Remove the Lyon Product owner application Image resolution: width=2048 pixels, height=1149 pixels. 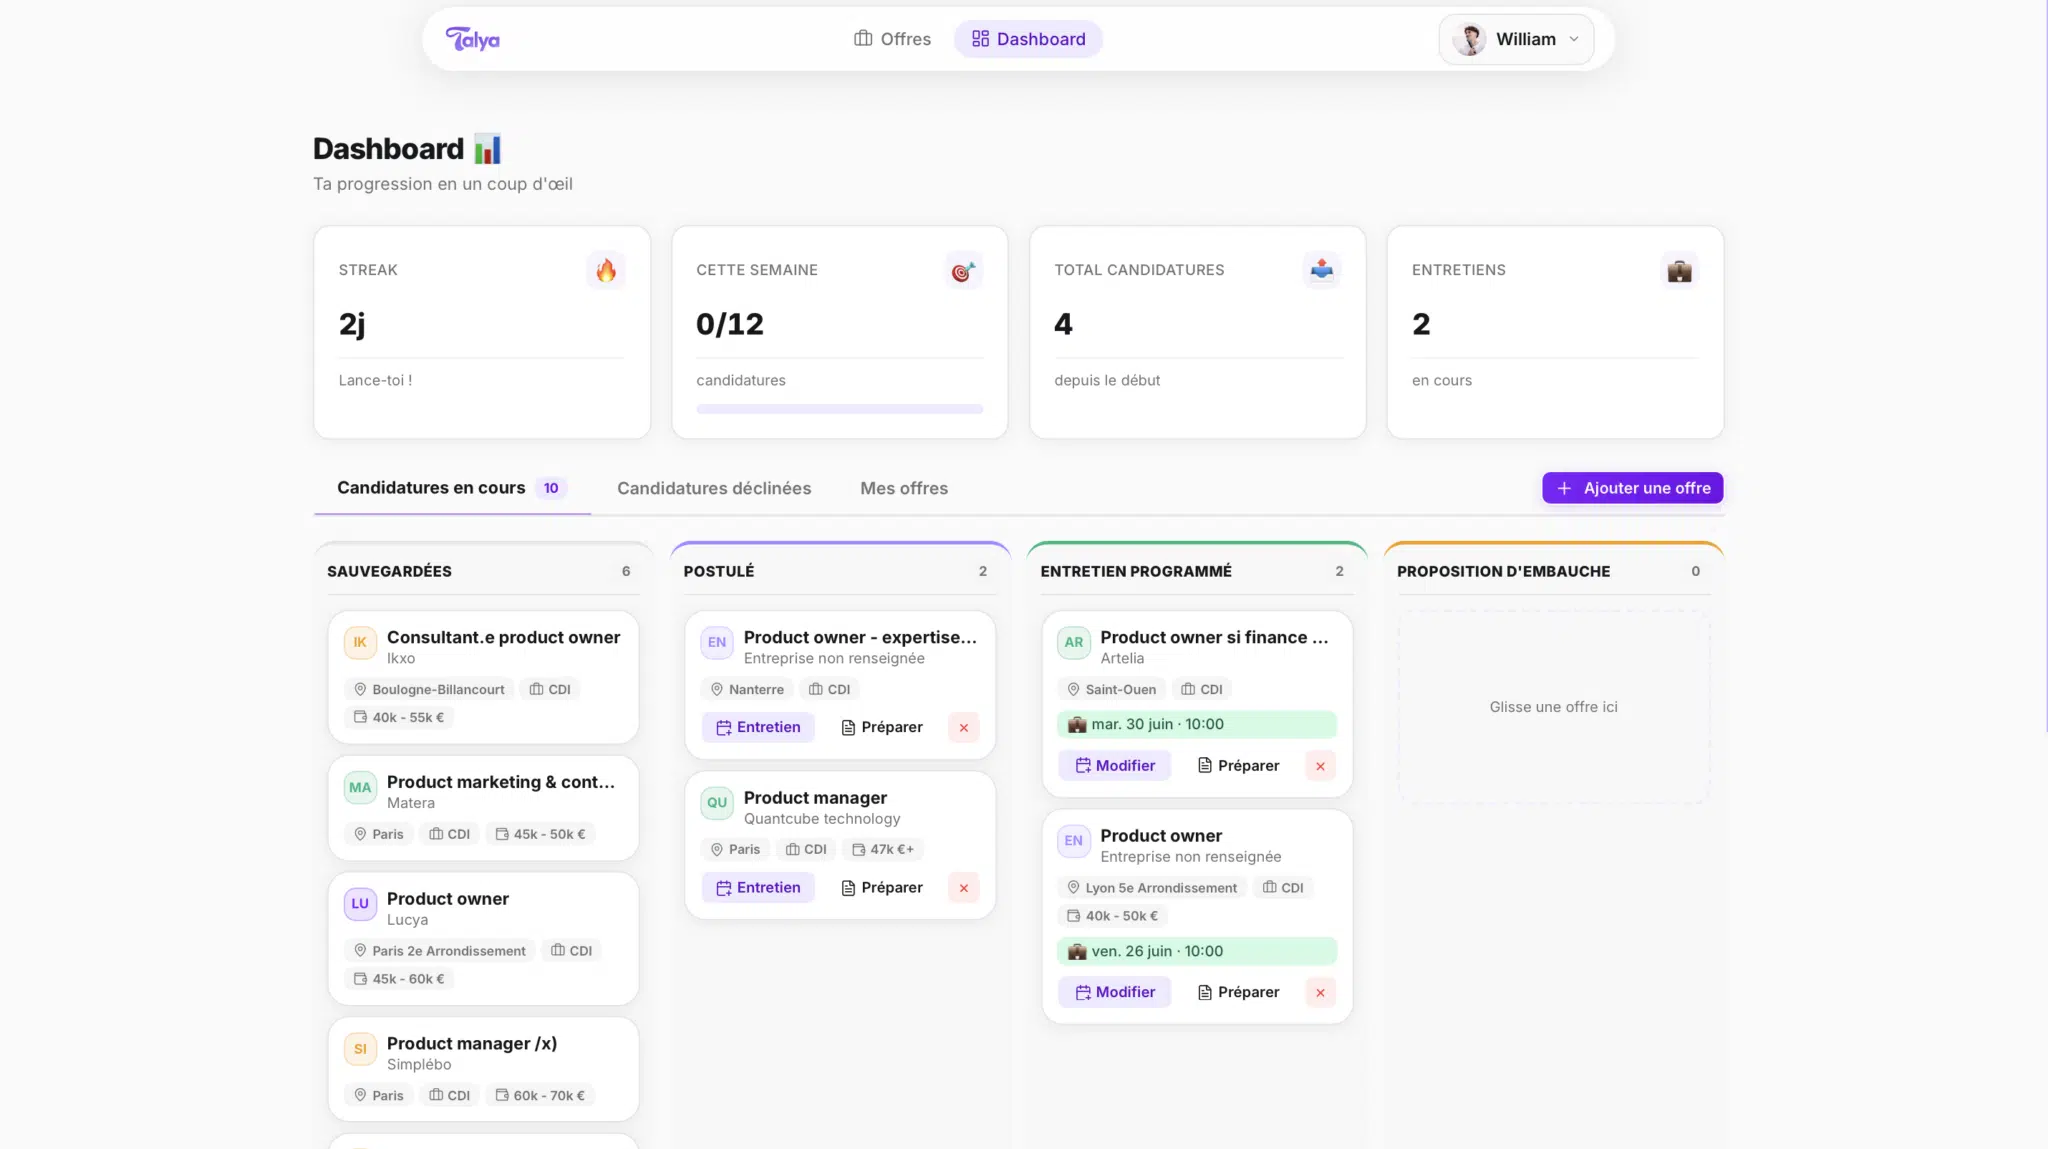tap(1320, 993)
